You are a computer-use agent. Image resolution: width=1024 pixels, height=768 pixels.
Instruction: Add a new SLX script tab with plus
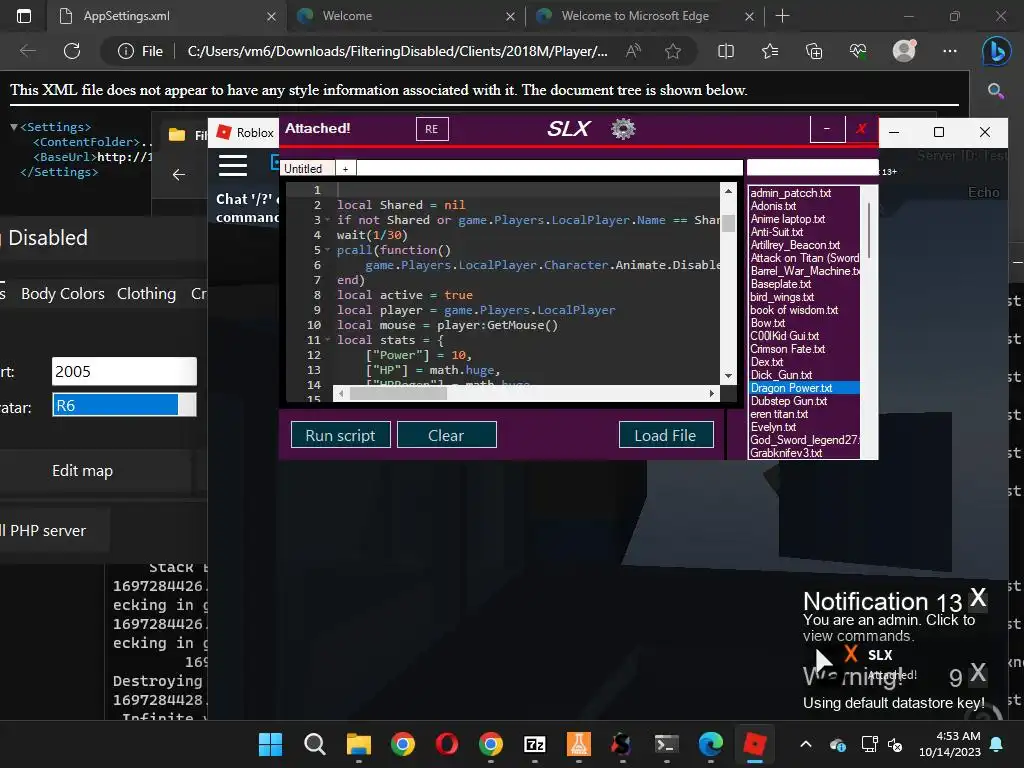click(345, 168)
